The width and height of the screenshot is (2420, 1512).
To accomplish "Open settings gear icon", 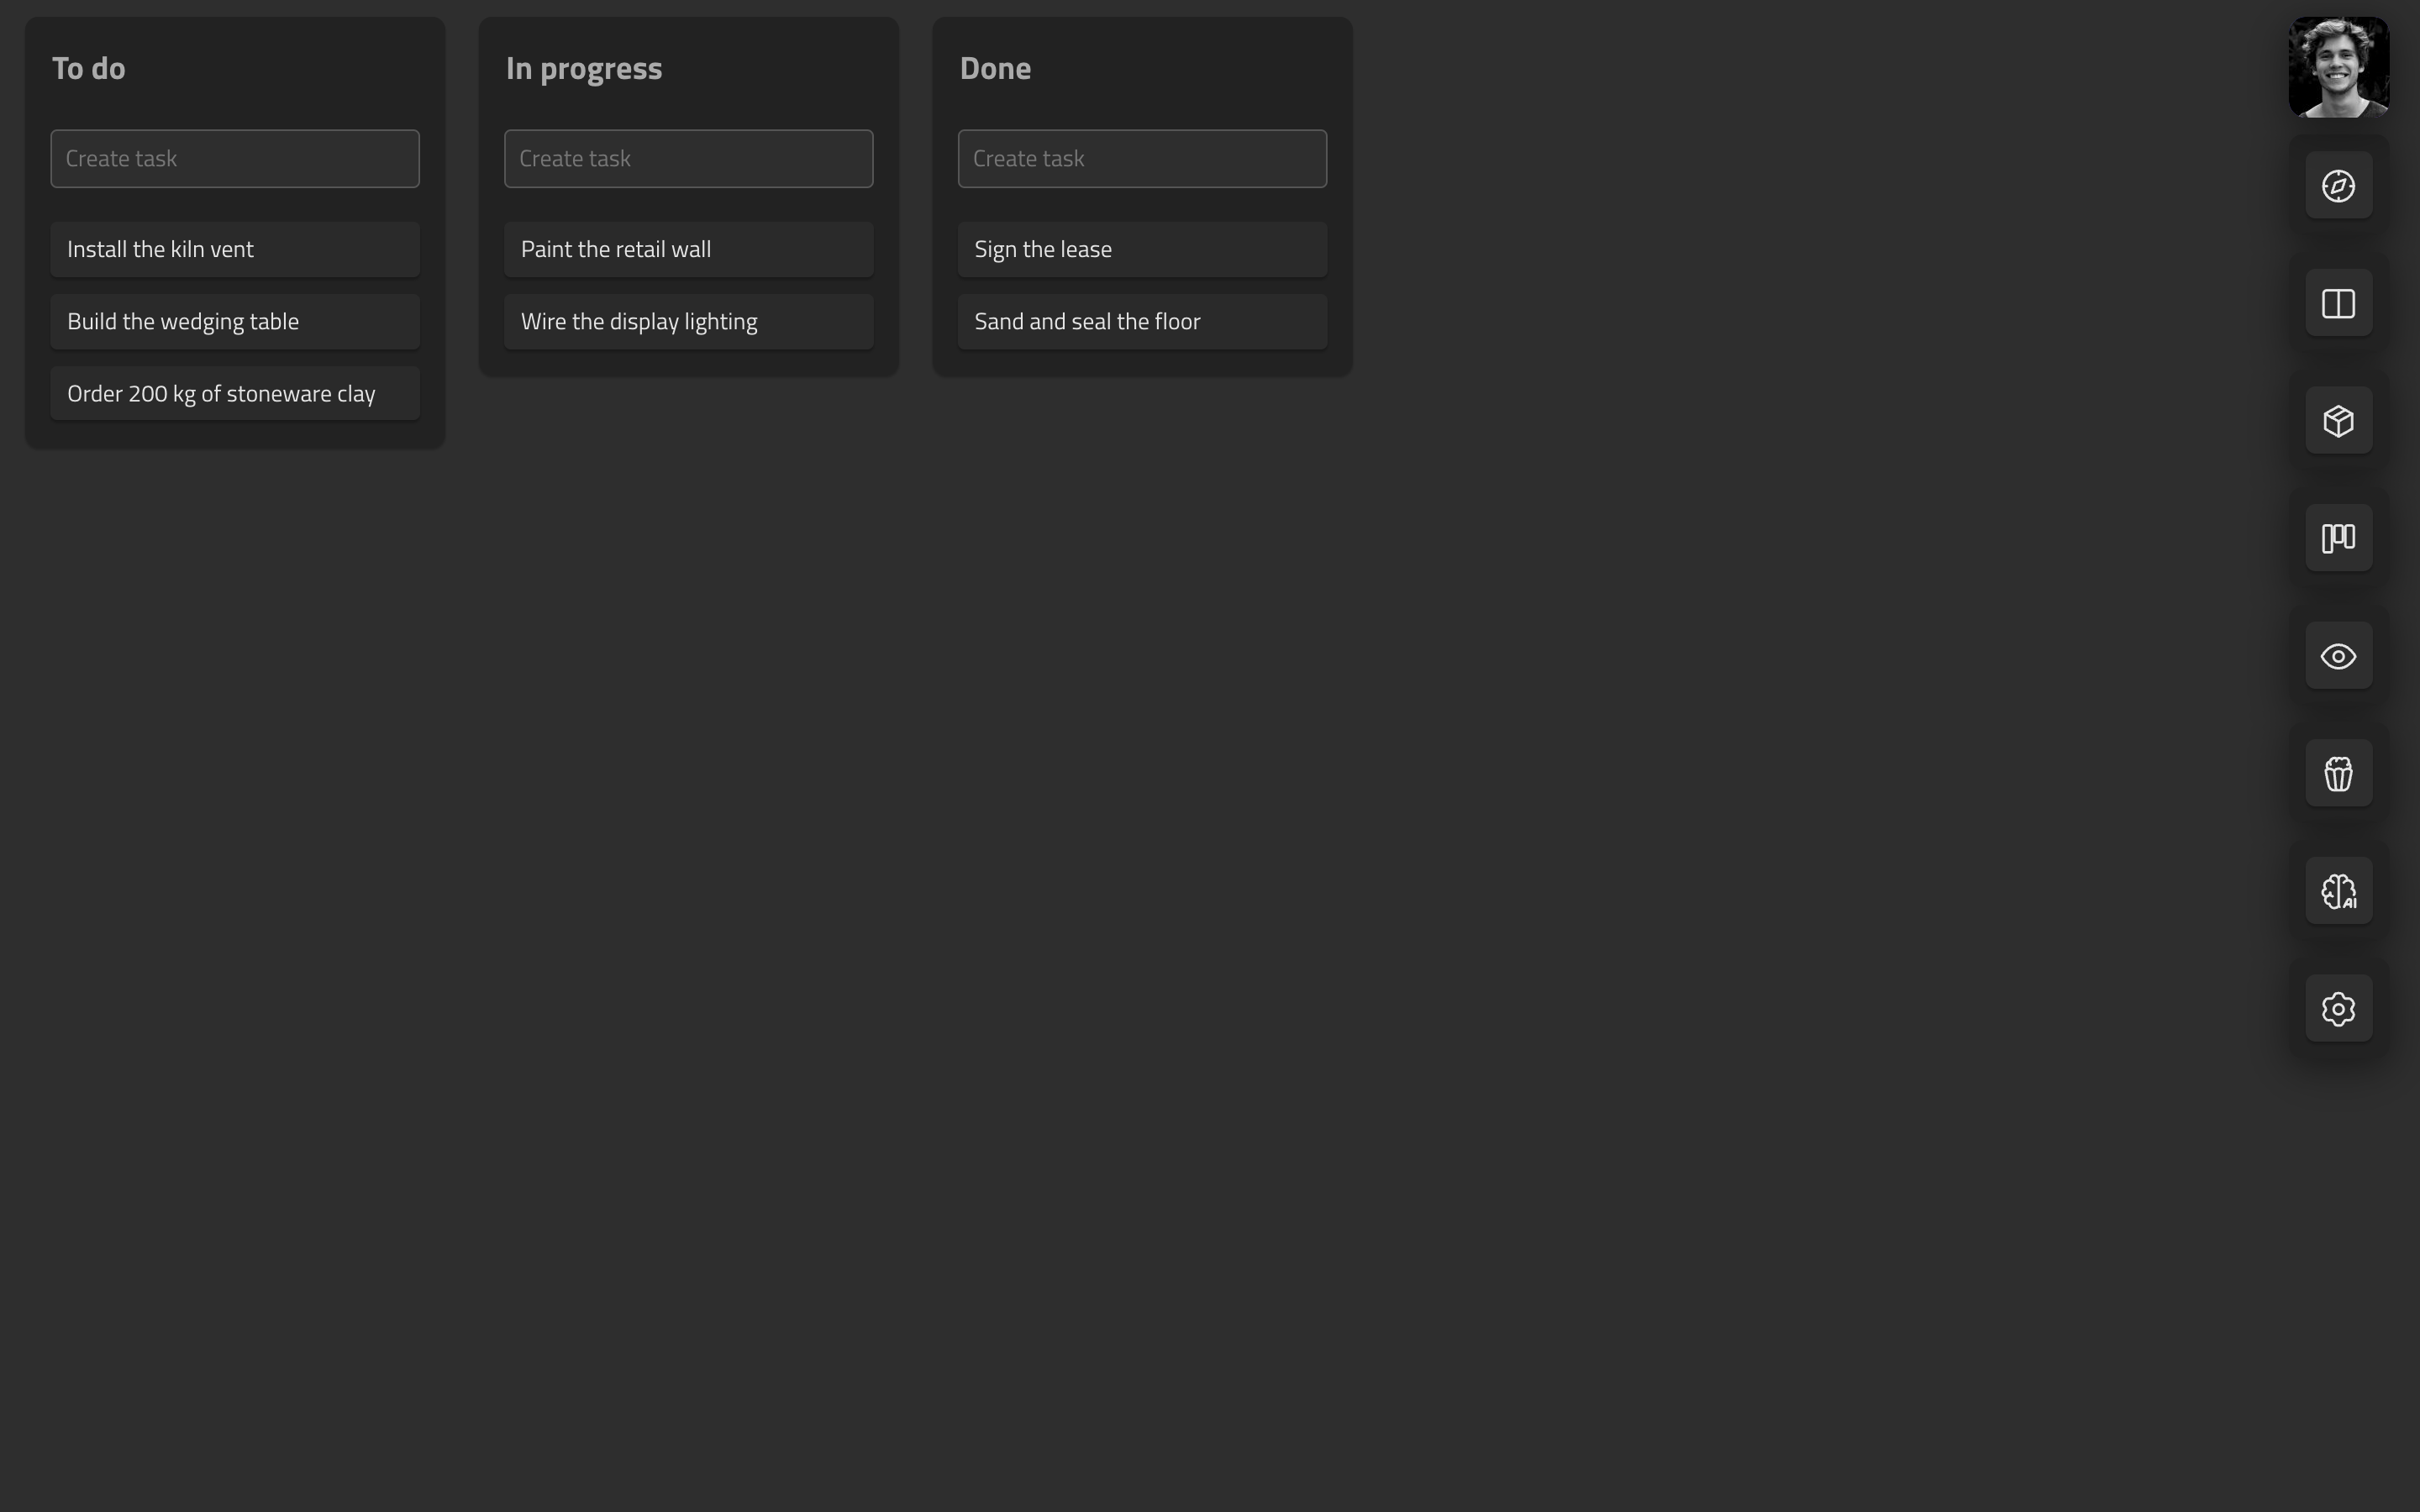I will (2338, 1009).
